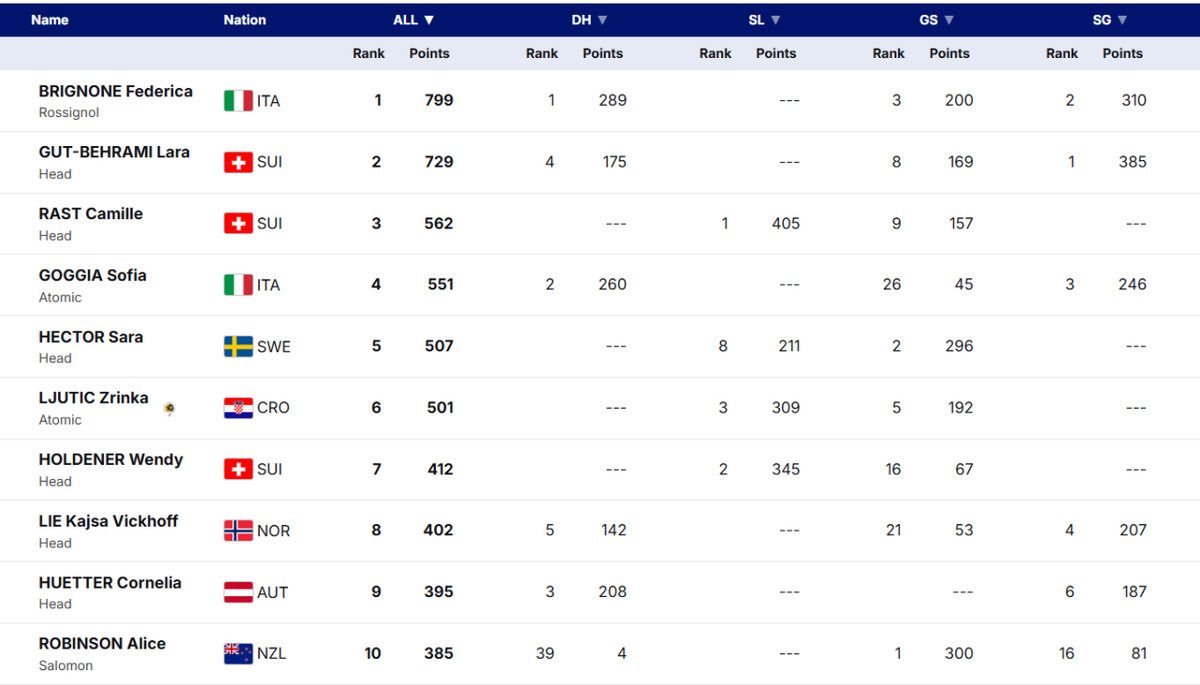Open Gut-Behrami Lara athlete profile
Viewport: 1200px width, 685px height.
pyautogui.click(x=114, y=152)
